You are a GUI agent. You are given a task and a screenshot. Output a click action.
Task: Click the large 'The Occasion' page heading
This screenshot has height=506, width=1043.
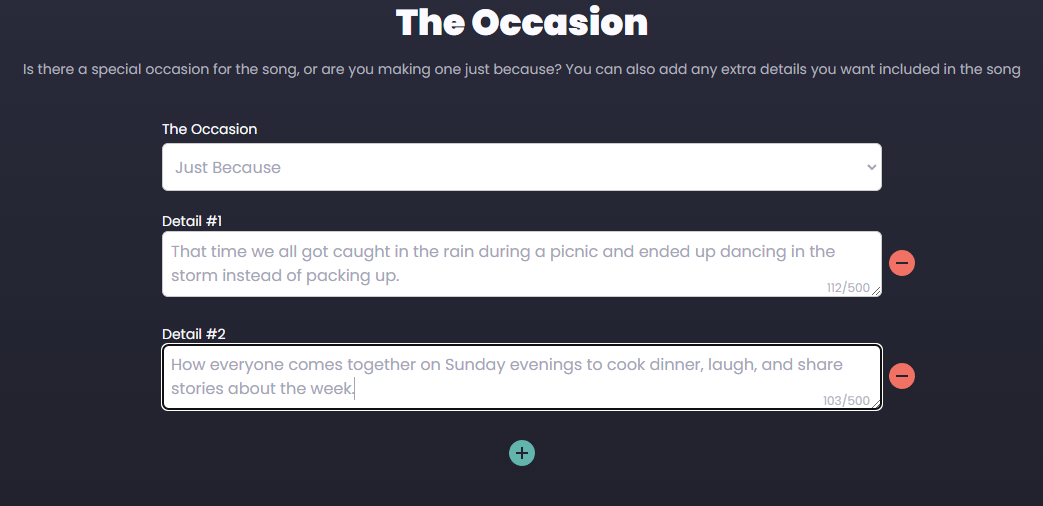pos(521,22)
